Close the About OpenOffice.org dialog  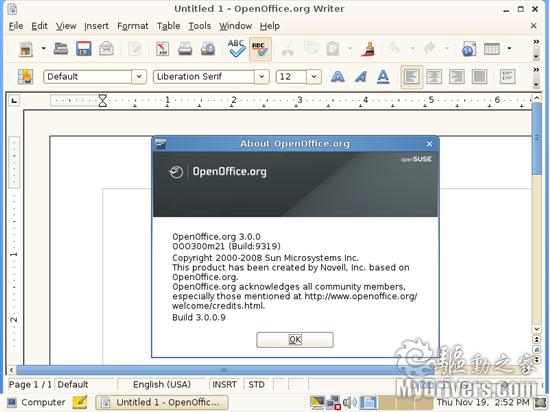point(429,144)
